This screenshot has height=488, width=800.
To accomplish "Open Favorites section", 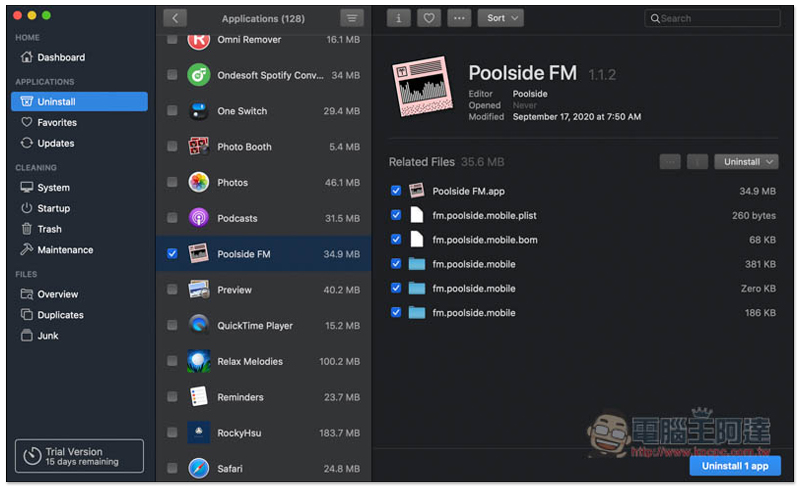I will [49, 123].
